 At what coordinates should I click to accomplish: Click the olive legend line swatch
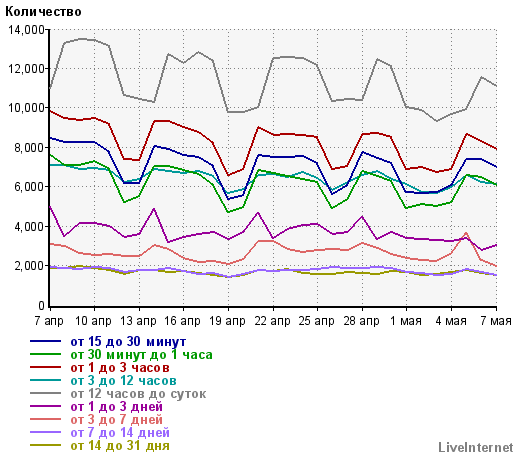45,445
